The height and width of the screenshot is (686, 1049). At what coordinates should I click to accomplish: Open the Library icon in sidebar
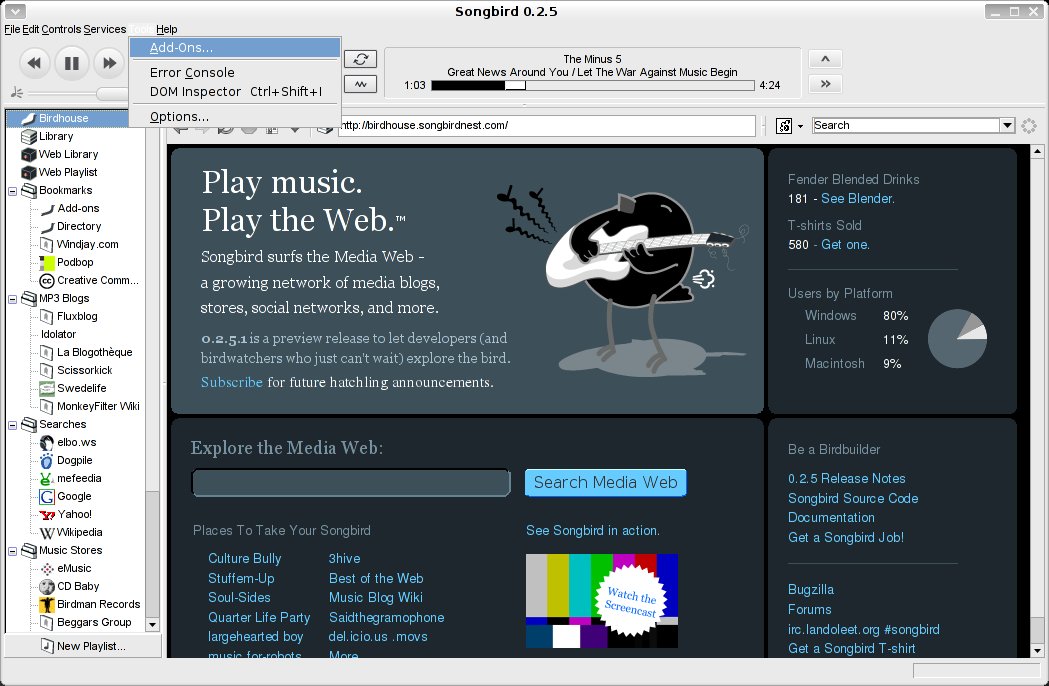pyautogui.click(x=29, y=137)
